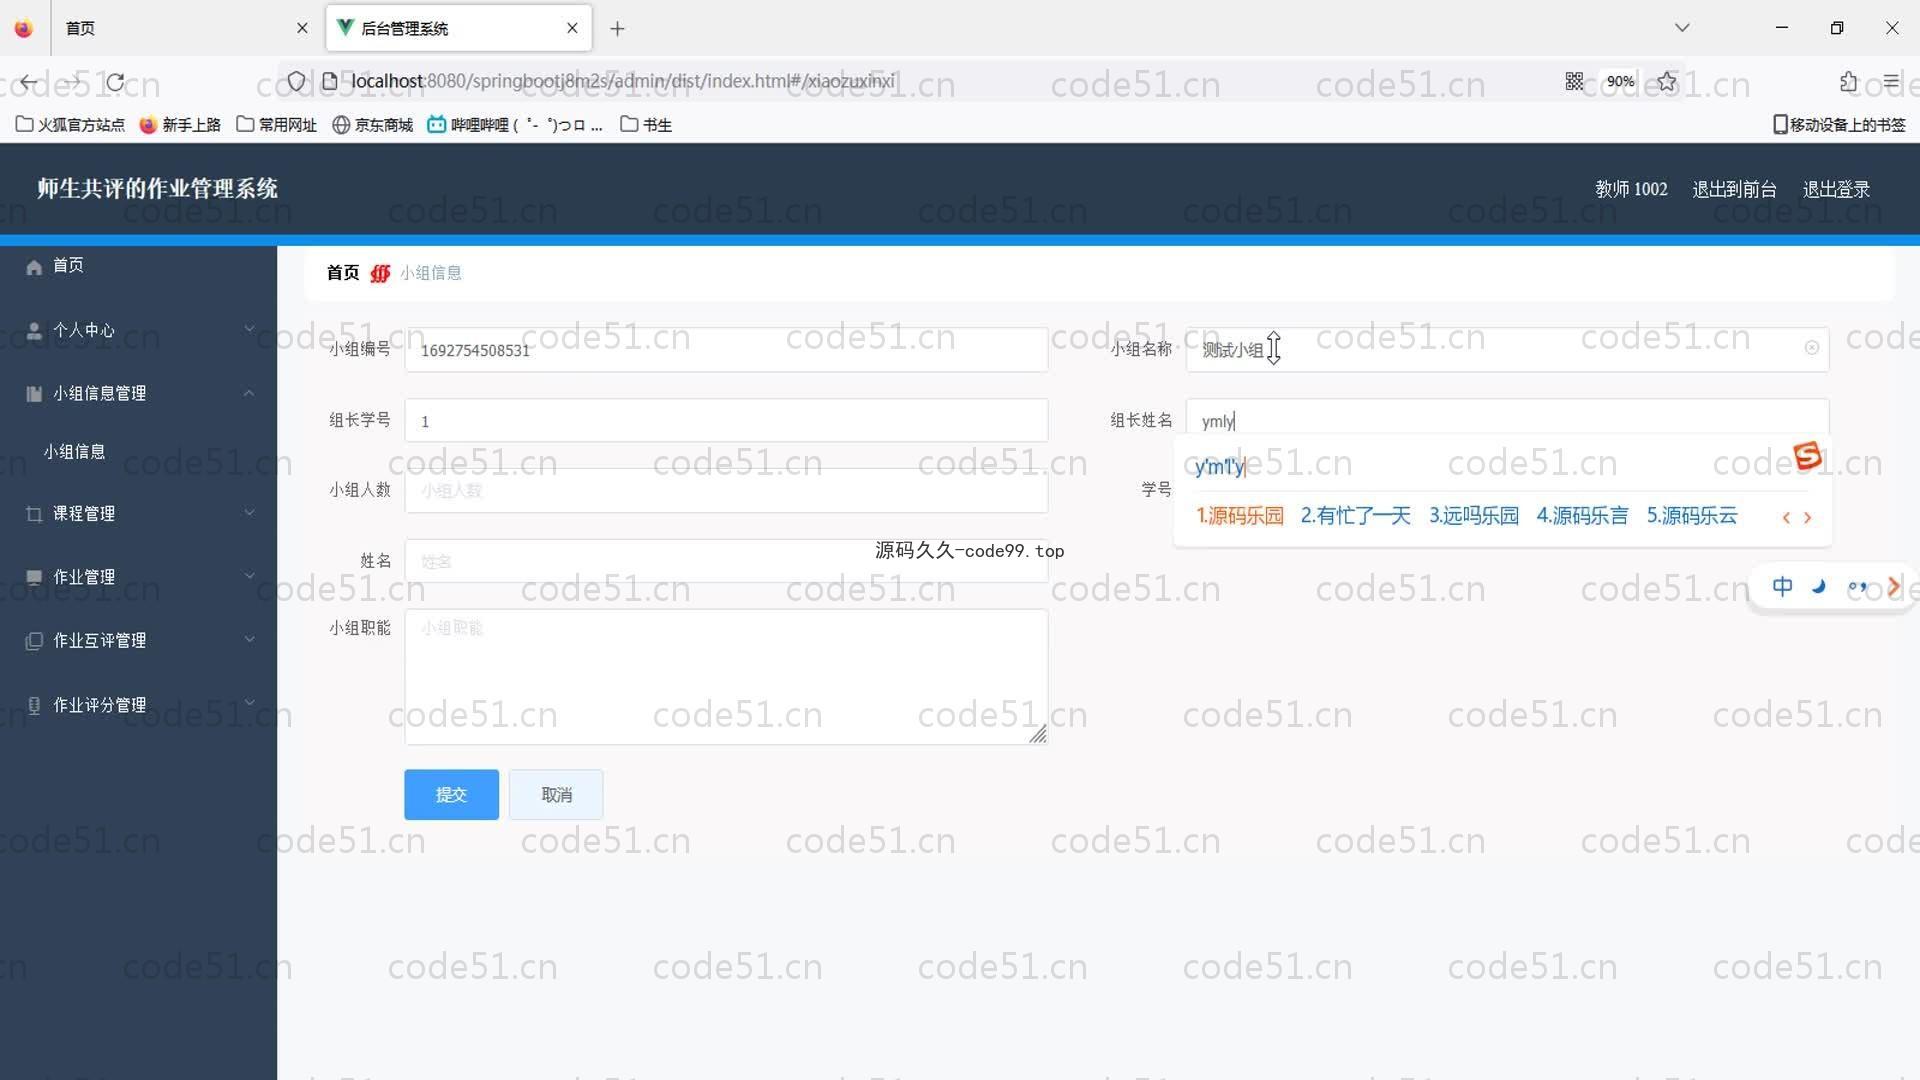
Task: Open a new tab with the plus icon
Action: point(617,29)
